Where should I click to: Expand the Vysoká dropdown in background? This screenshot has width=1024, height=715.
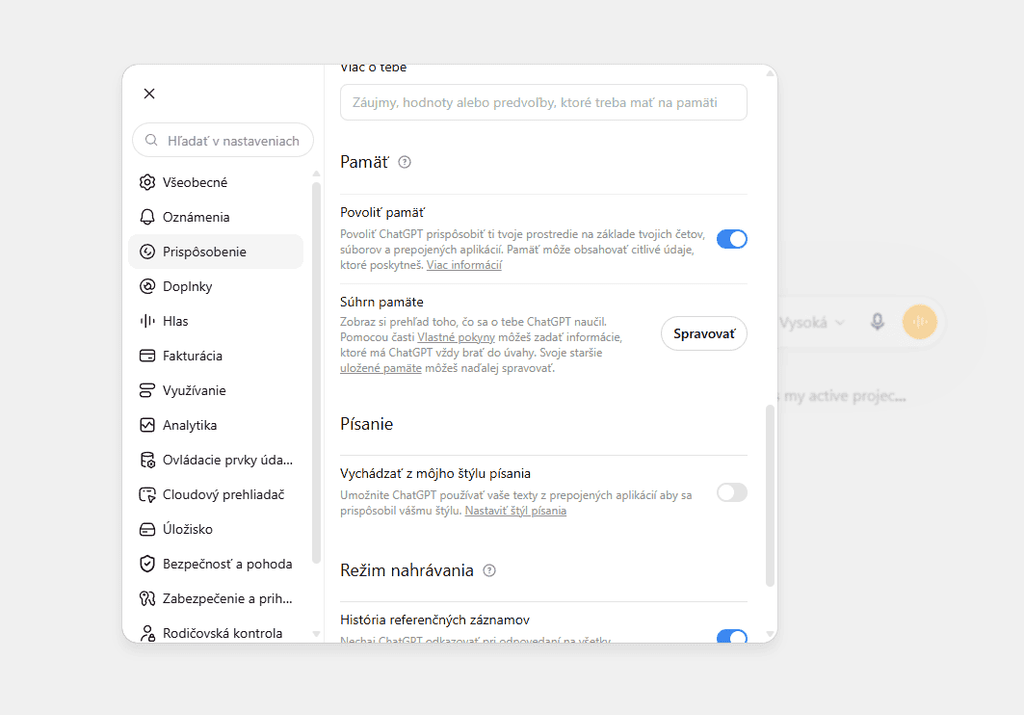(812, 323)
